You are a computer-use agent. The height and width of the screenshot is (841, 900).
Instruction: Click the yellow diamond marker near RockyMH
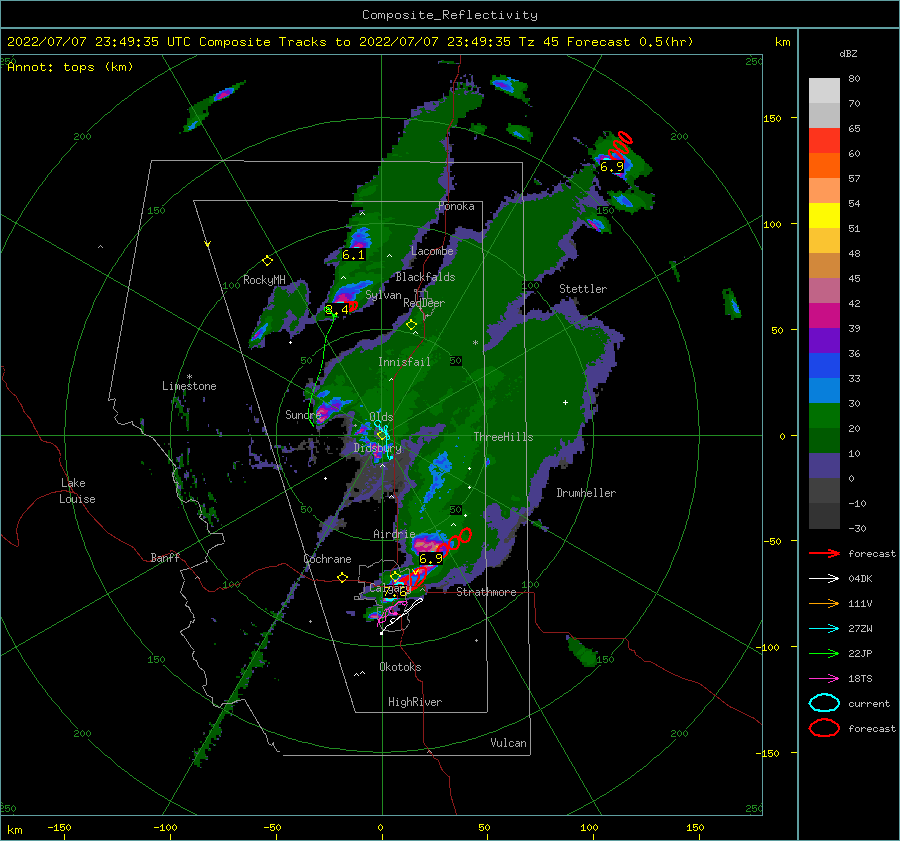pyautogui.click(x=267, y=261)
